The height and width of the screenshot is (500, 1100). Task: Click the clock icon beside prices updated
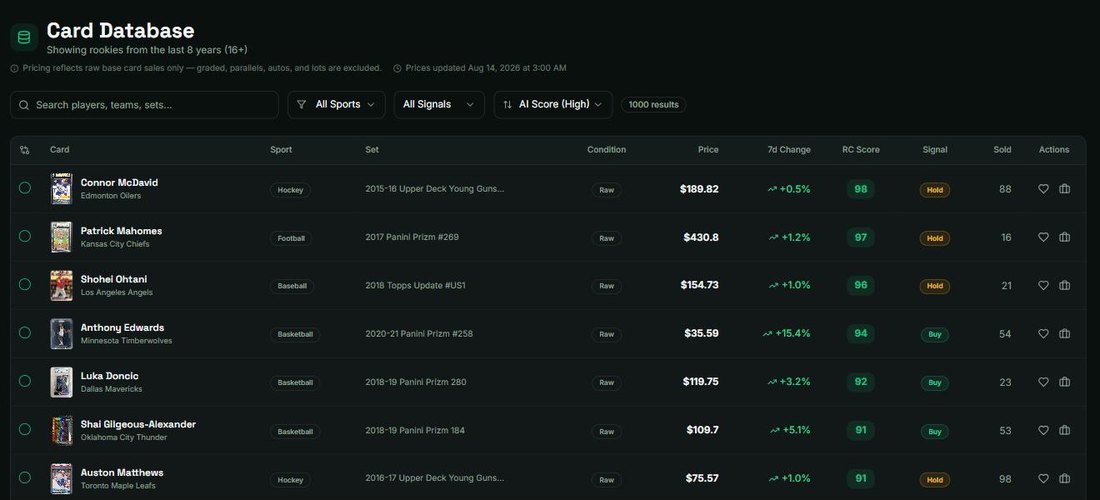(x=397, y=69)
